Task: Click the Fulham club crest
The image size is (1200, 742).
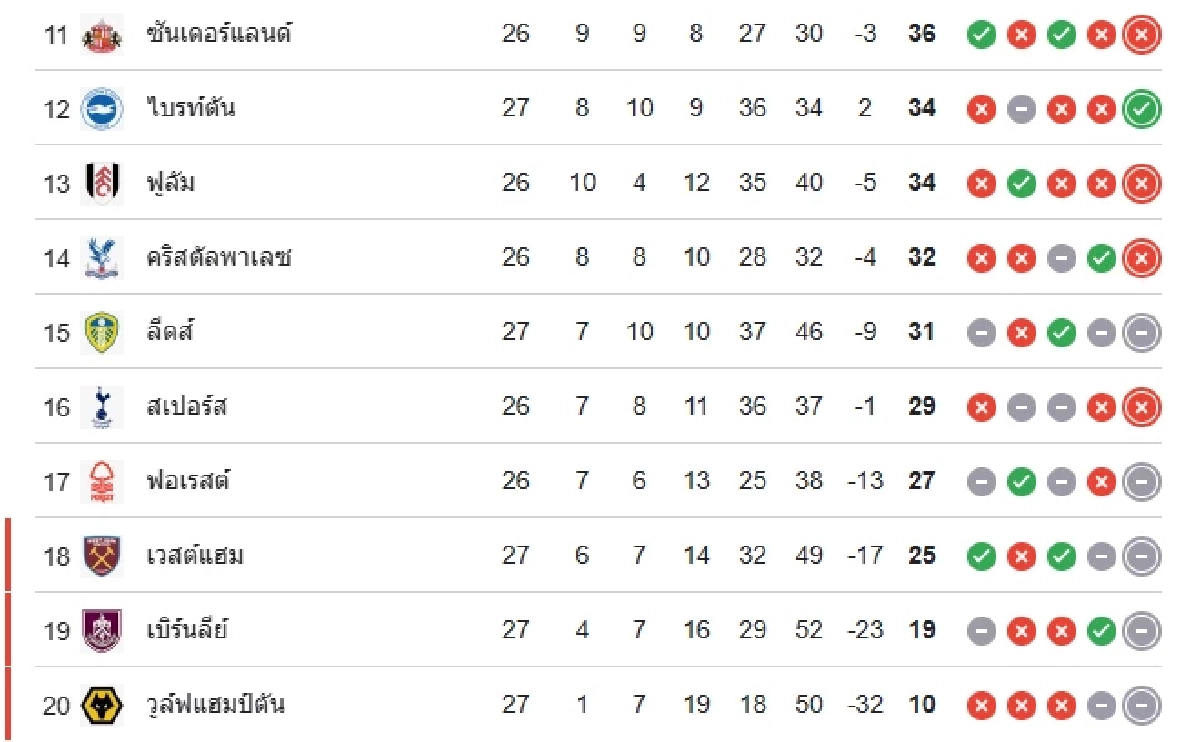Action: [x=102, y=183]
